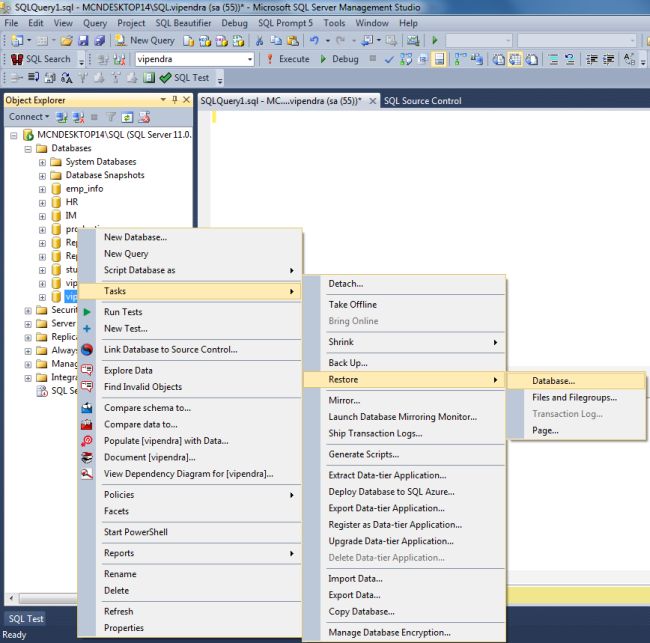Image resolution: width=650 pixels, height=643 pixels.
Task: Collapse the Databases folder node
Action: coord(28,148)
